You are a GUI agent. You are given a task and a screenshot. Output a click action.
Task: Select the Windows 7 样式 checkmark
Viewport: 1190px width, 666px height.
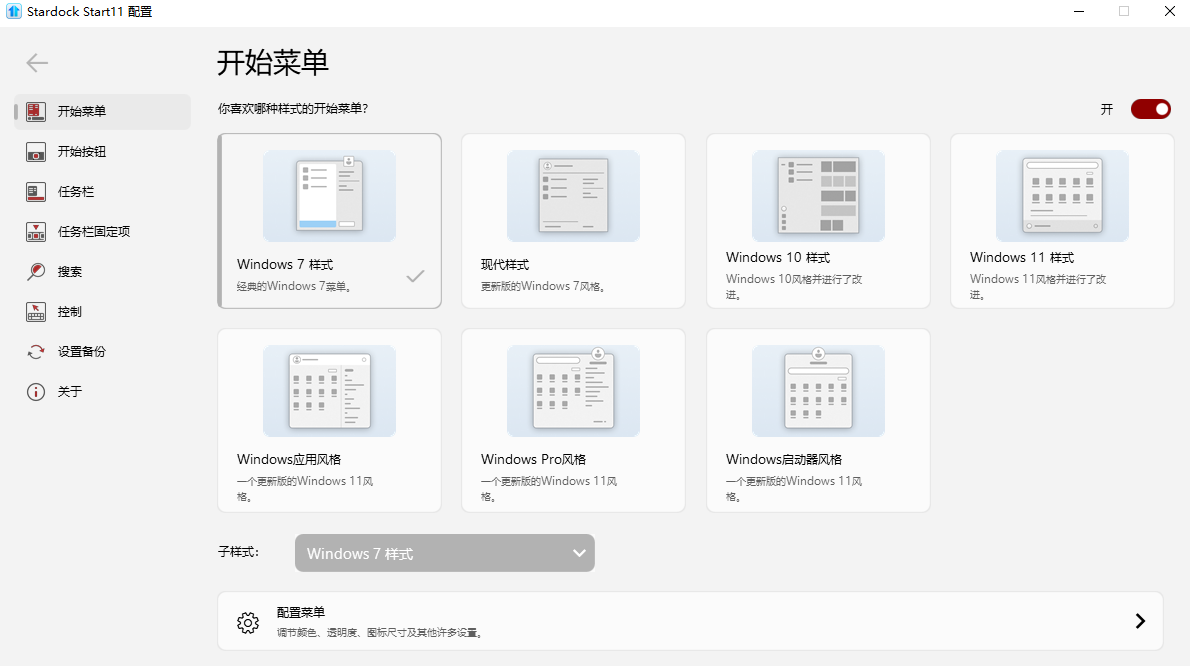pos(415,276)
